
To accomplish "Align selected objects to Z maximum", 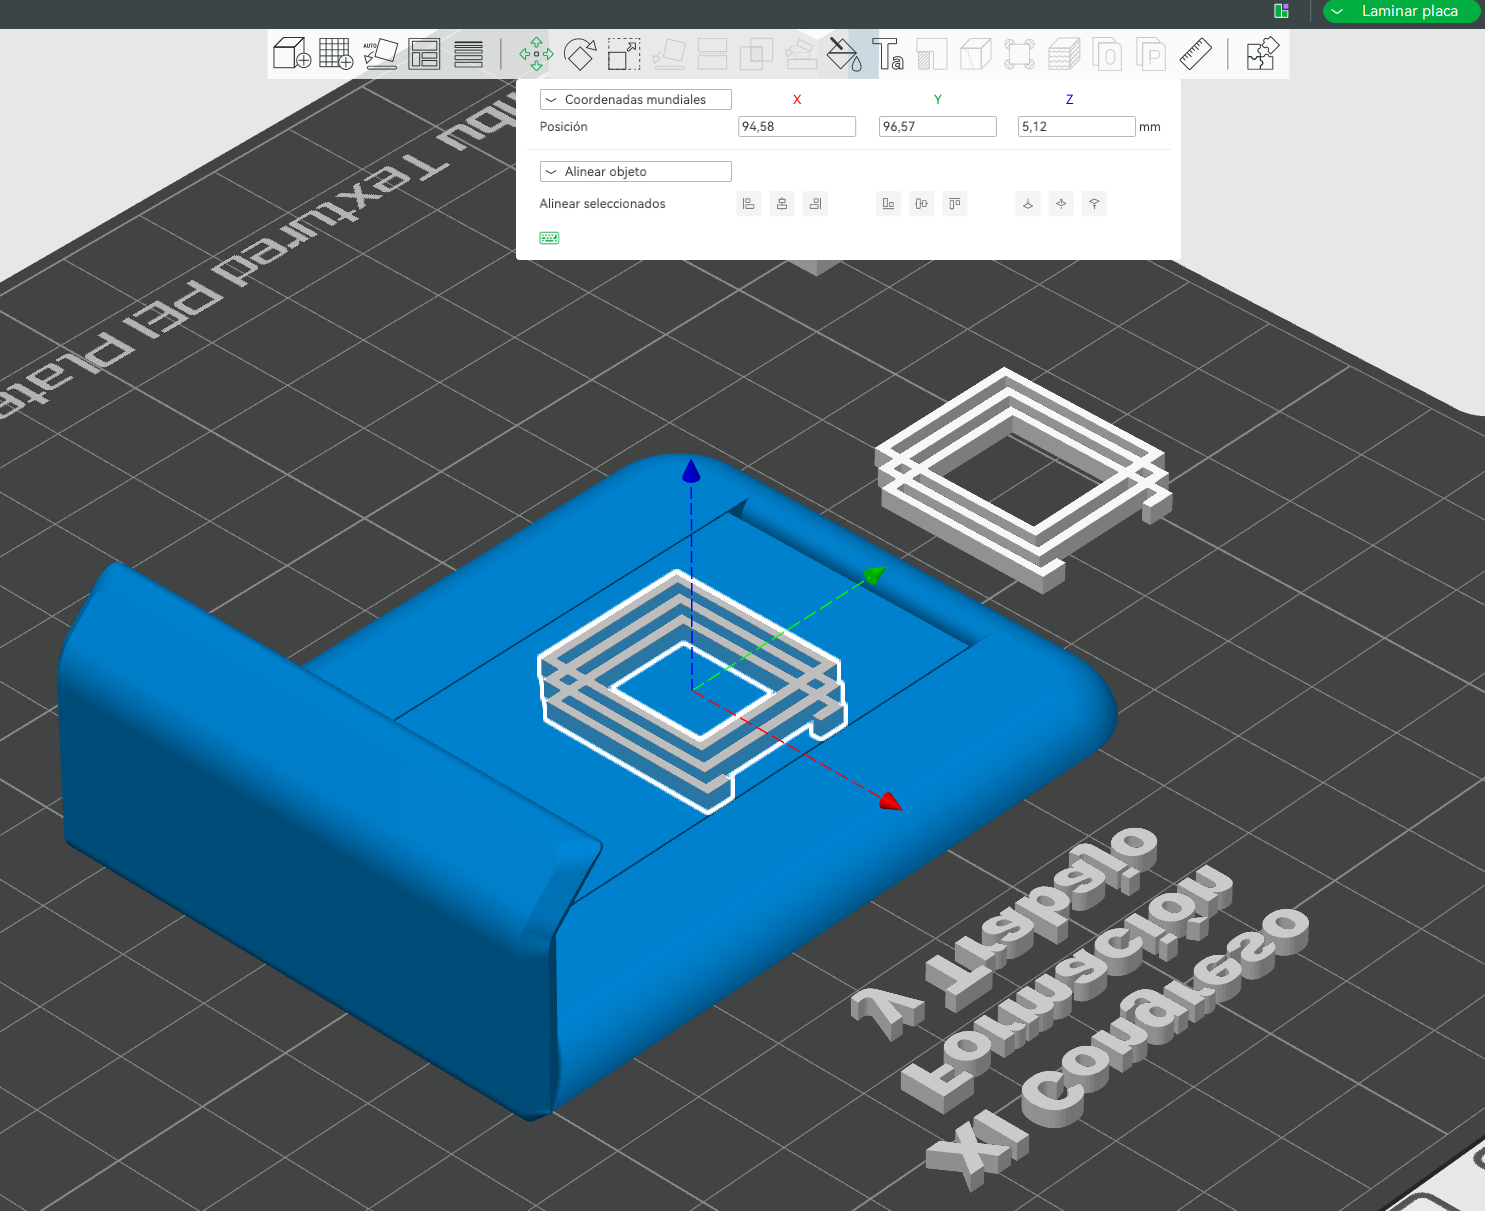I will [x=1095, y=204].
